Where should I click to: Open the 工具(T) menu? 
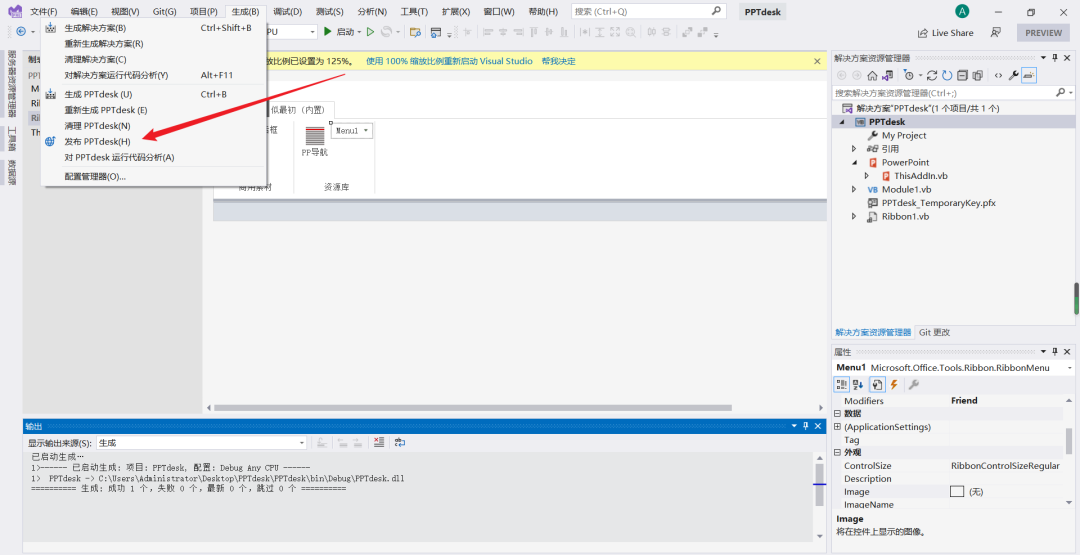[x=414, y=12]
